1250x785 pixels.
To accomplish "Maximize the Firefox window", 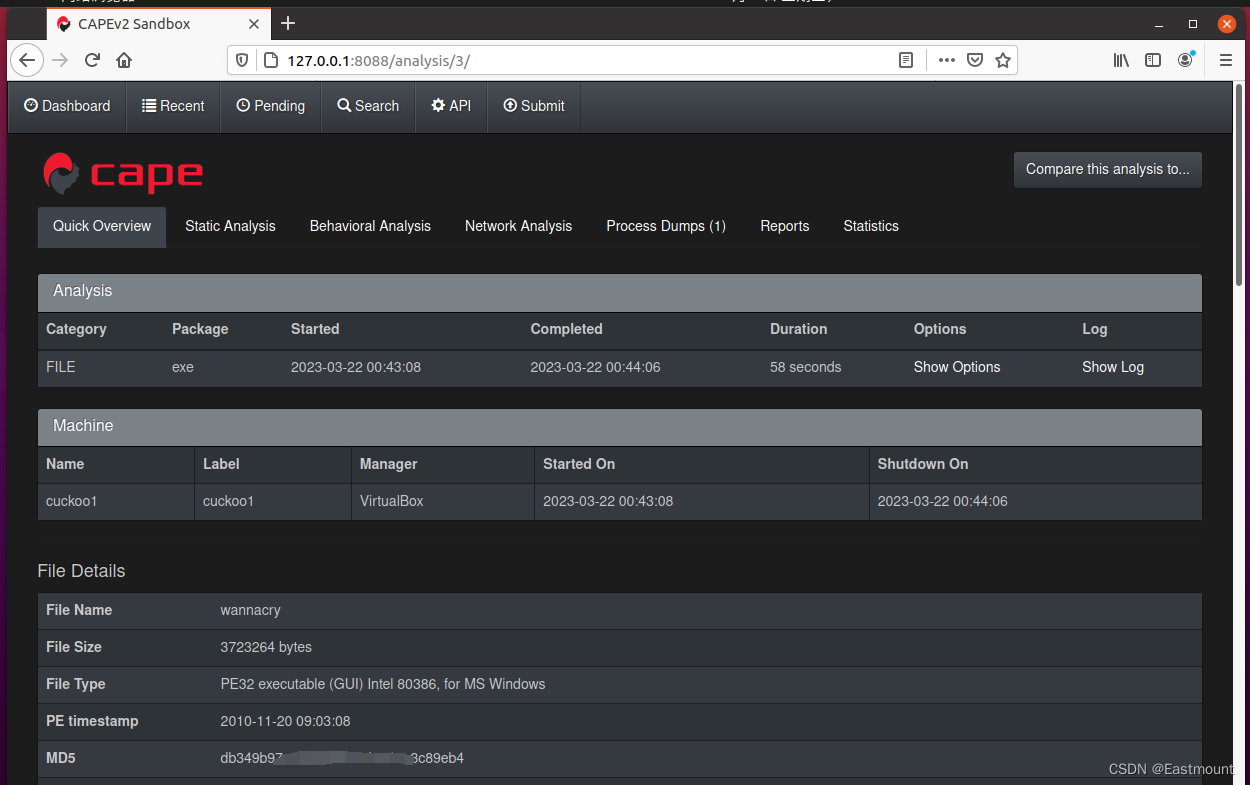I will [1193, 23].
